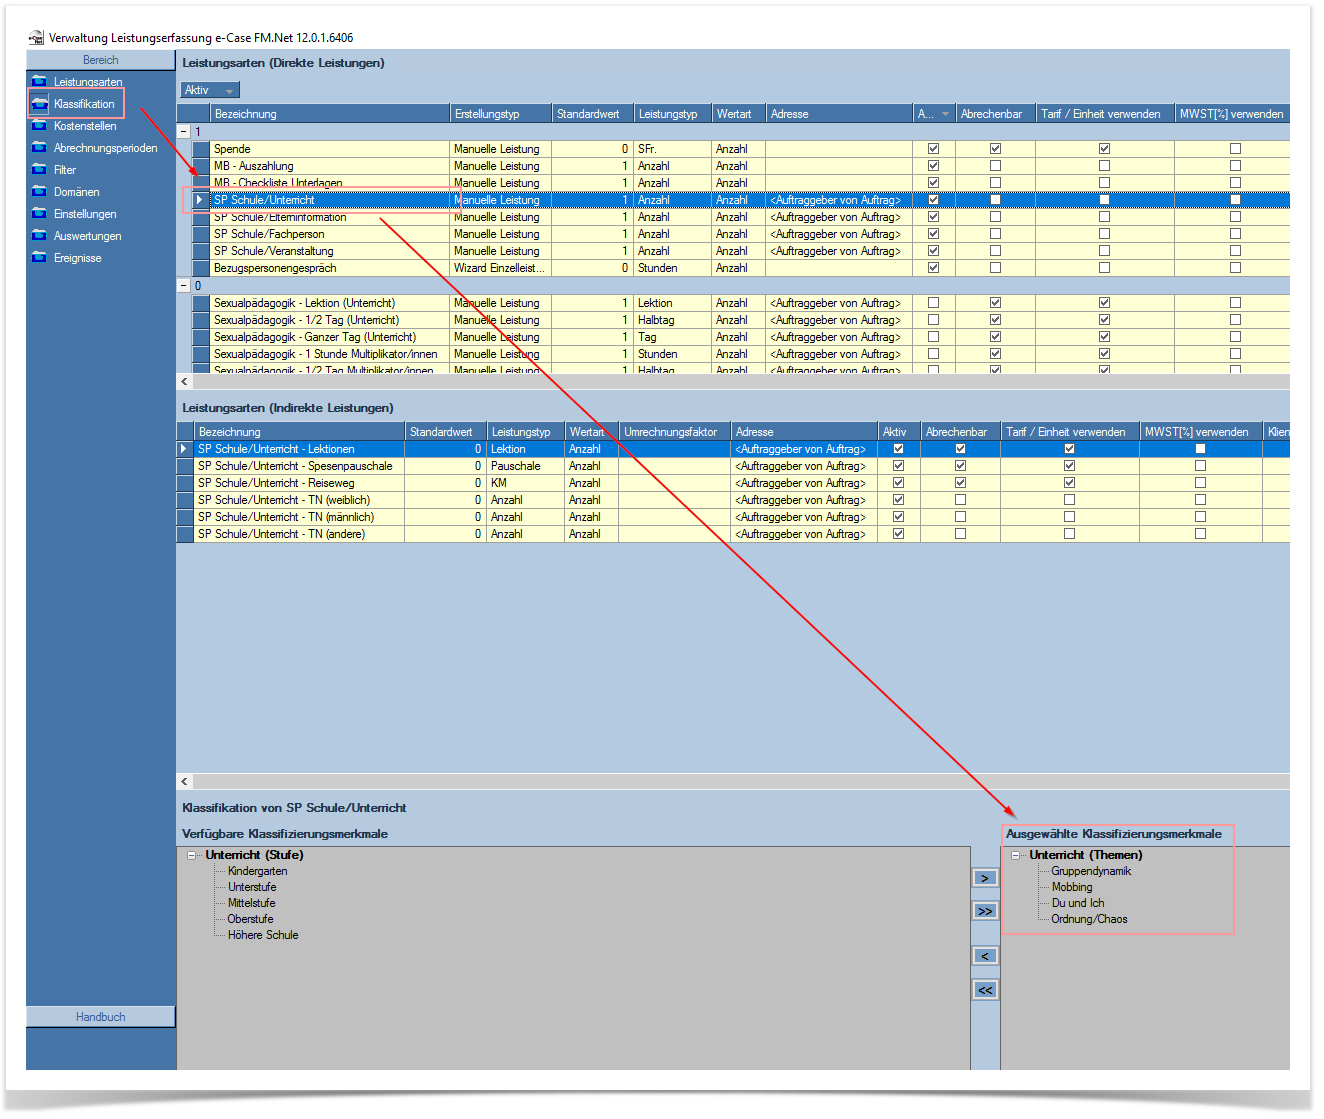Toggle active checkbox for SP Schule/Fachperson
The width and height of the screenshot is (1324, 1119).
pyautogui.click(x=933, y=234)
